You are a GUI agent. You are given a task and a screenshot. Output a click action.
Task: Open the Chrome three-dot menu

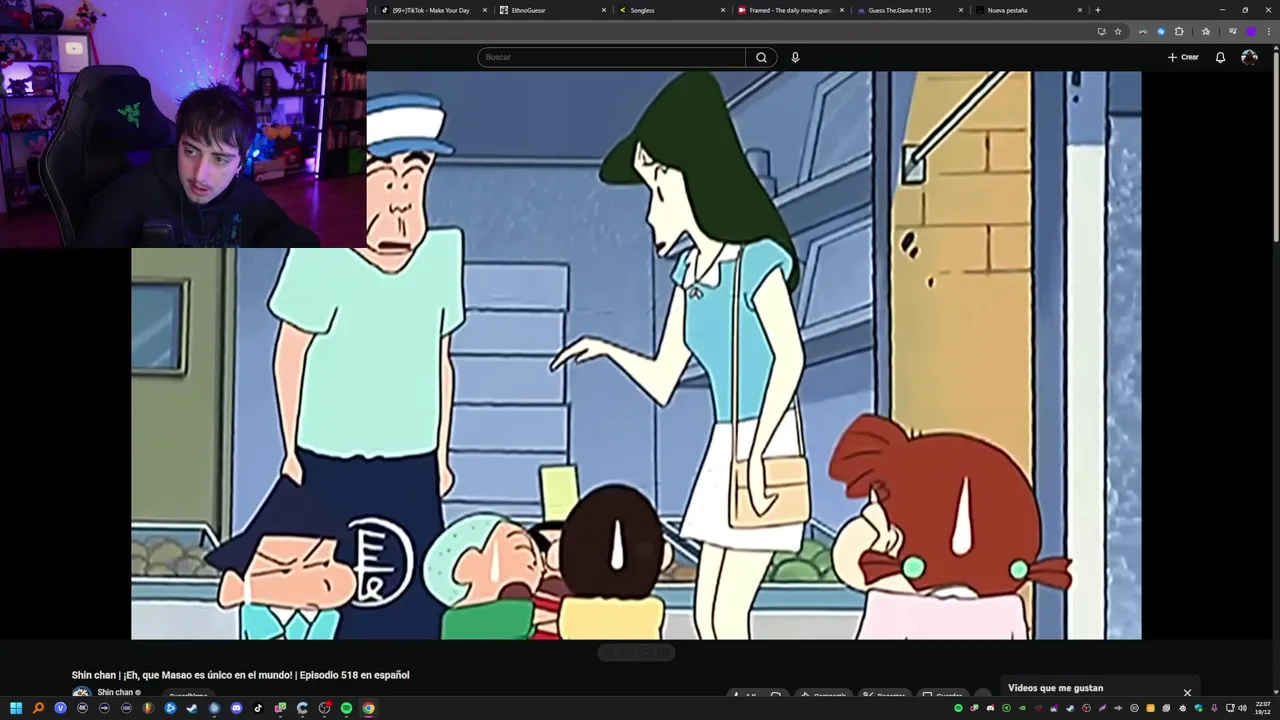pyautogui.click(x=1269, y=31)
